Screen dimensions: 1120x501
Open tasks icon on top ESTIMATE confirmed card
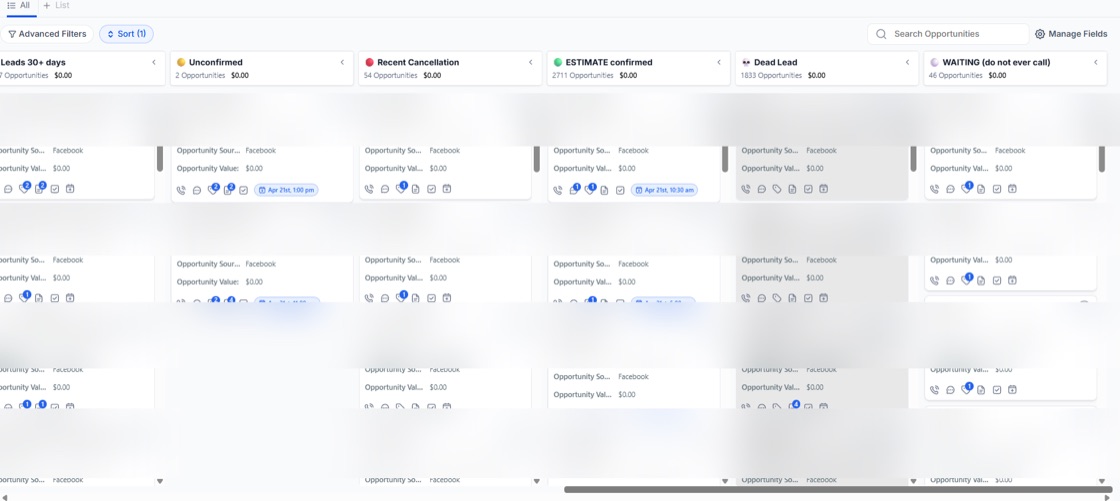(620, 190)
